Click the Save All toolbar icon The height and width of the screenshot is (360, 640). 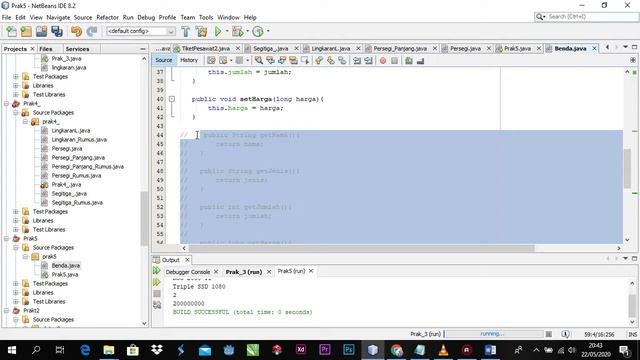(x=57, y=31)
